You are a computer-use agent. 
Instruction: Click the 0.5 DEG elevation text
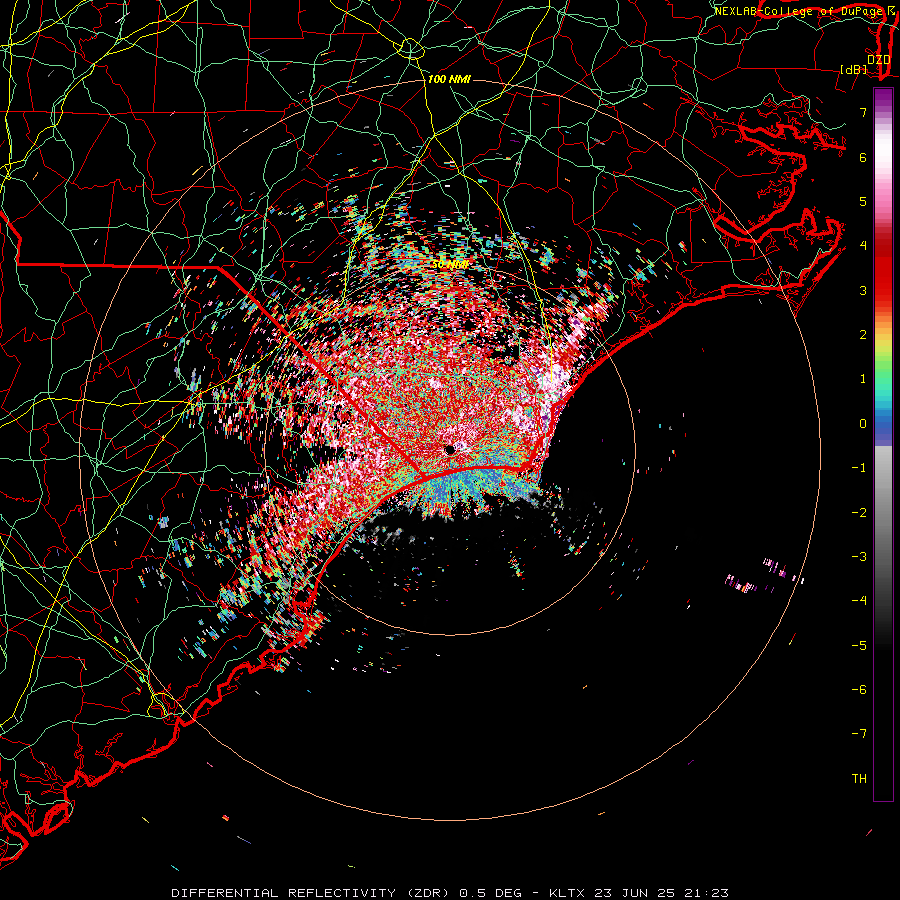point(491,893)
